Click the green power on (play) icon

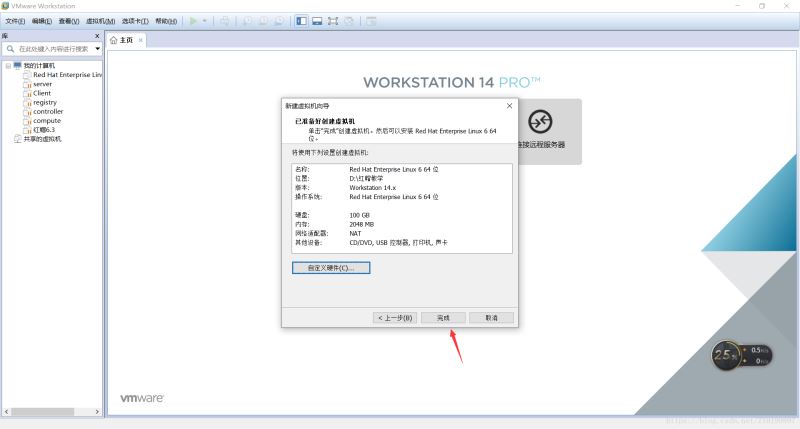point(194,20)
